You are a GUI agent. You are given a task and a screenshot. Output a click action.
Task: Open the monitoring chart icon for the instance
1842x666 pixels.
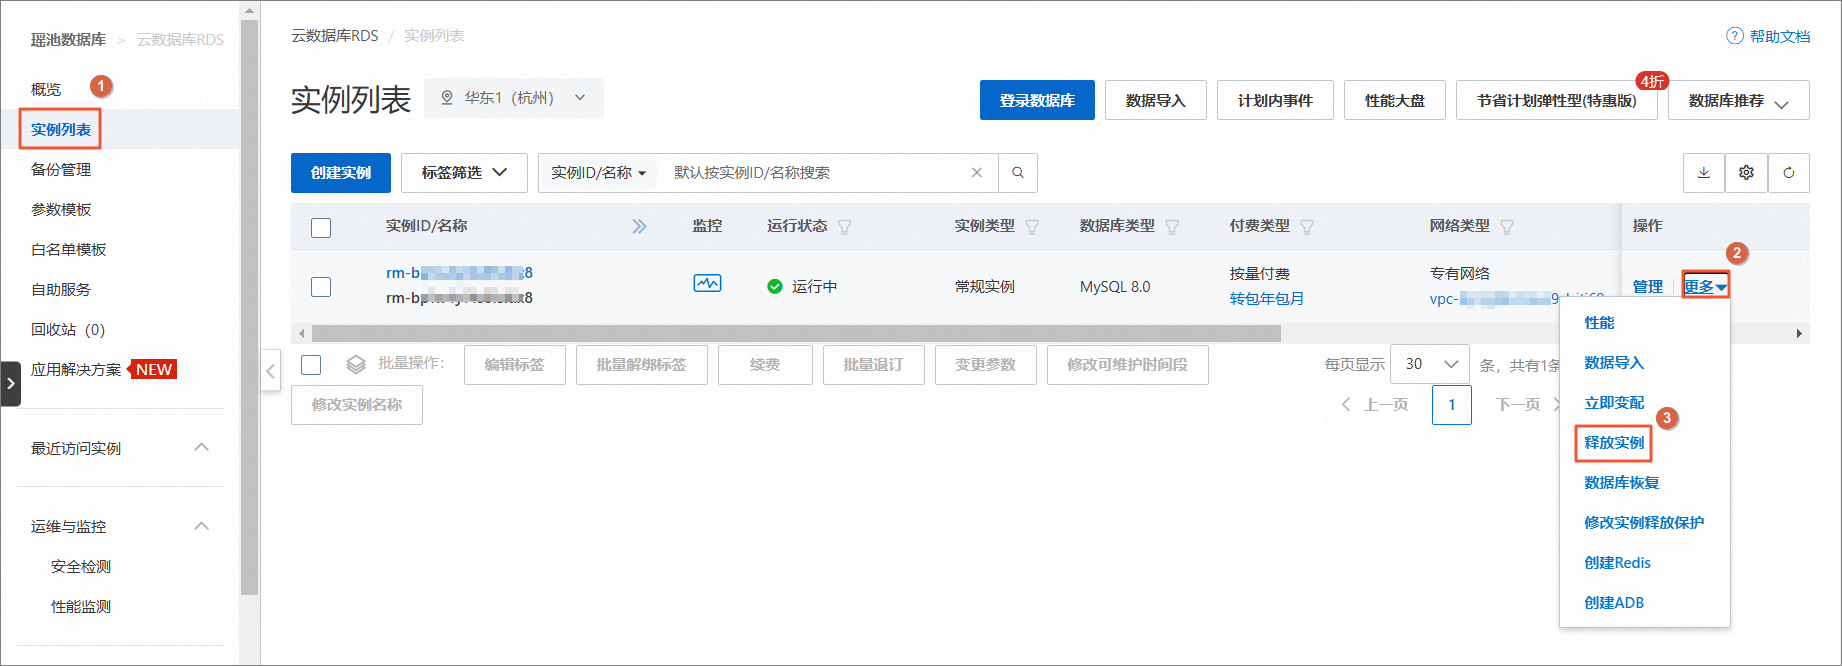coord(707,283)
